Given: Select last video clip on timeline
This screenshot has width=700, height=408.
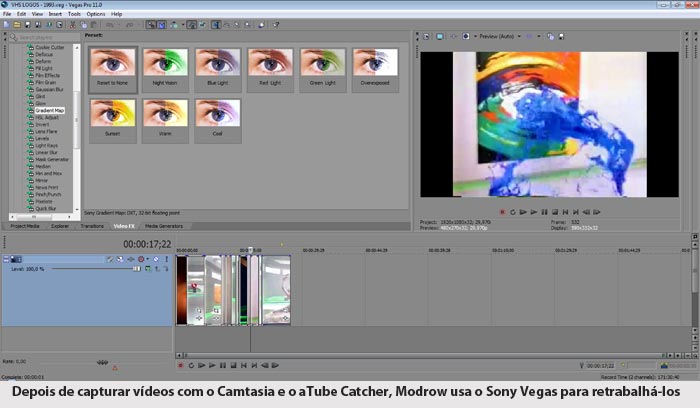Looking at the screenshot, I should [x=276, y=290].
